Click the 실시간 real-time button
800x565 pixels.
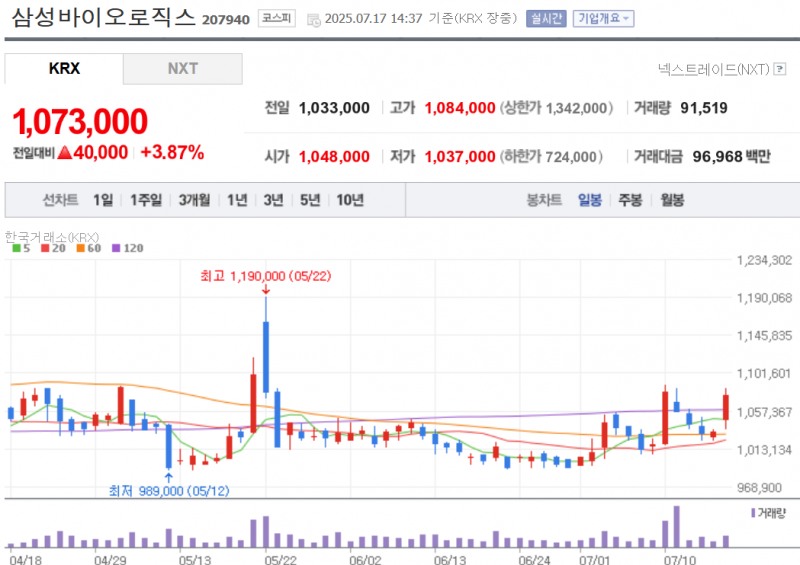(x=546, y=19)
